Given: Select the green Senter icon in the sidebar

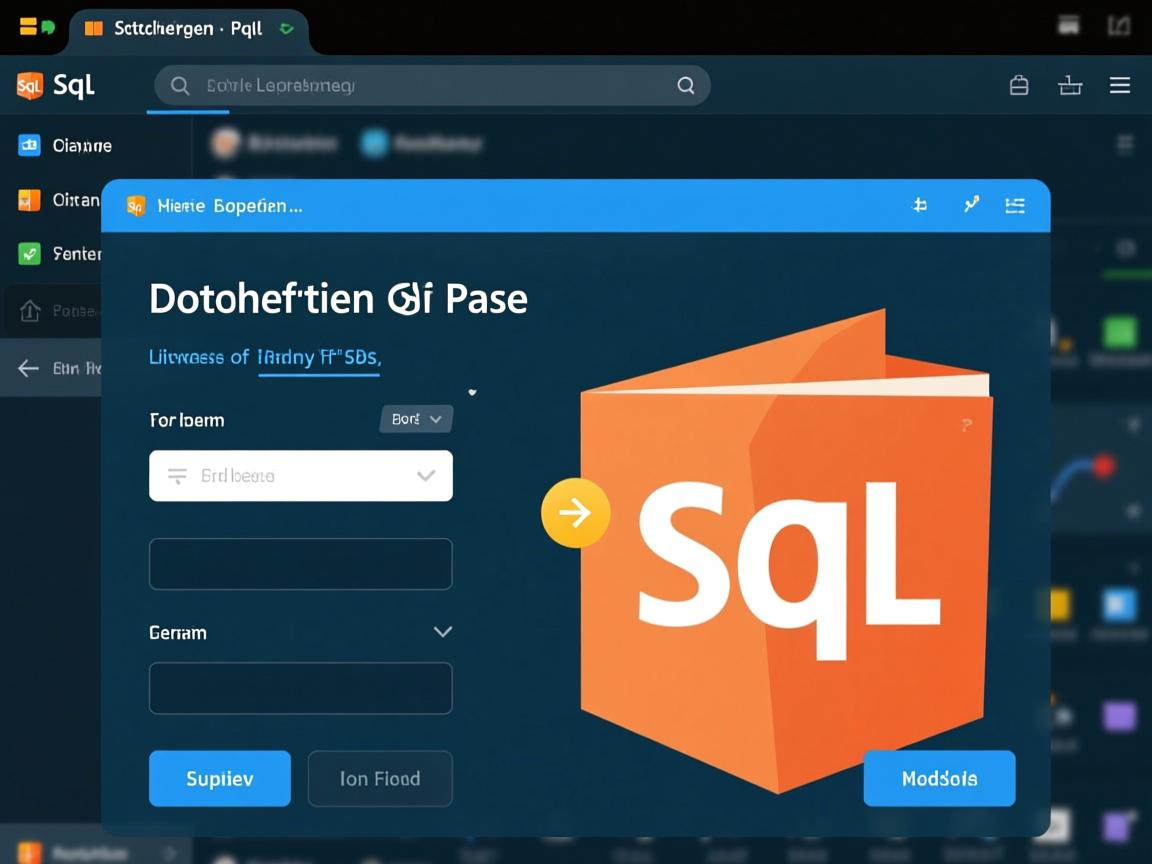Looking at the screenshot, I should coord(31,253).
